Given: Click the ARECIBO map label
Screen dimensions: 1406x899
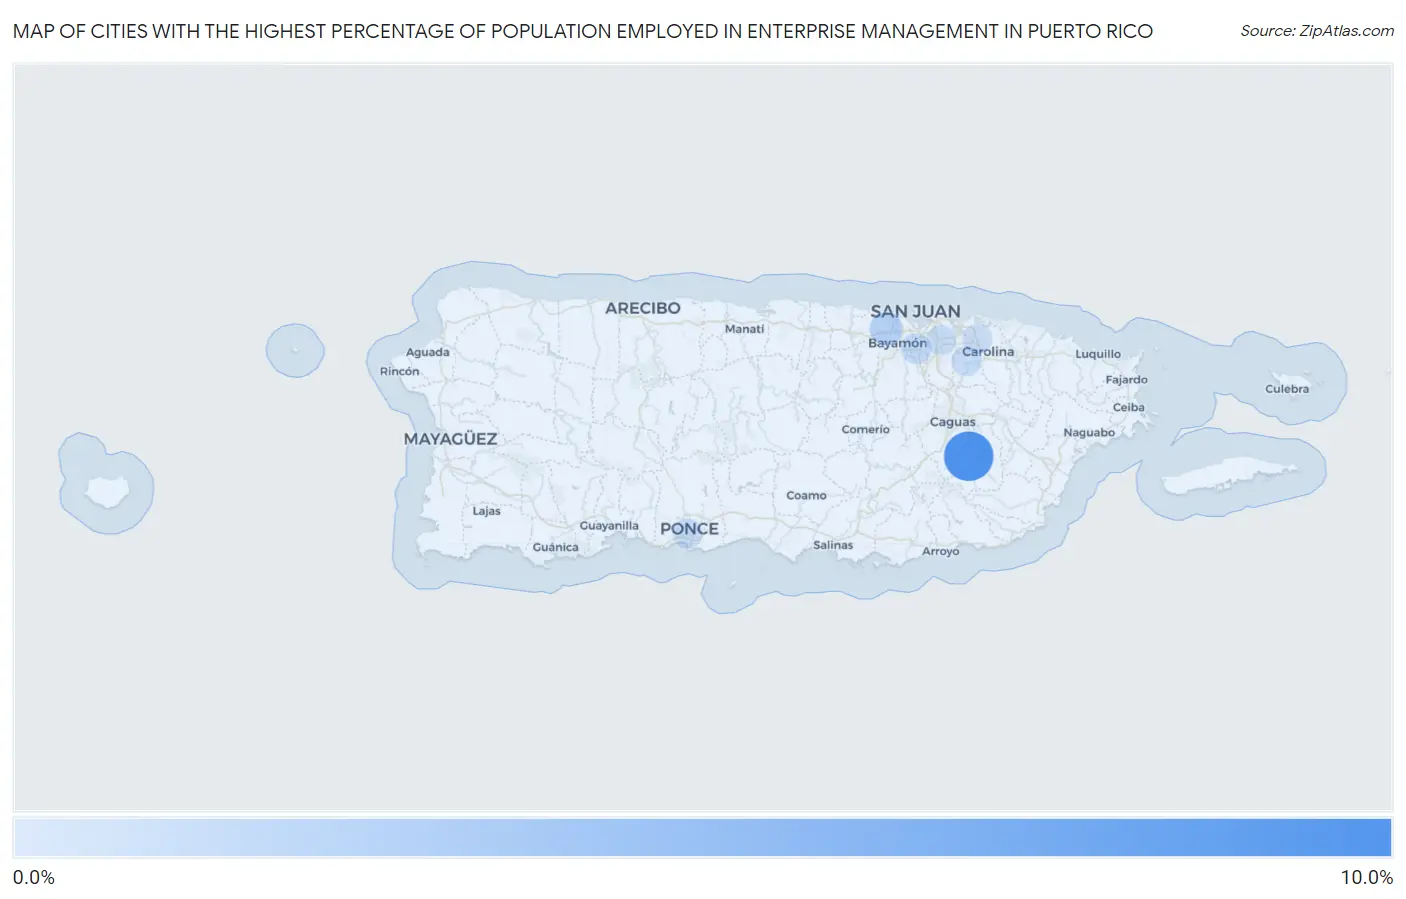Looking at the screenshot, I should [642, 308].
